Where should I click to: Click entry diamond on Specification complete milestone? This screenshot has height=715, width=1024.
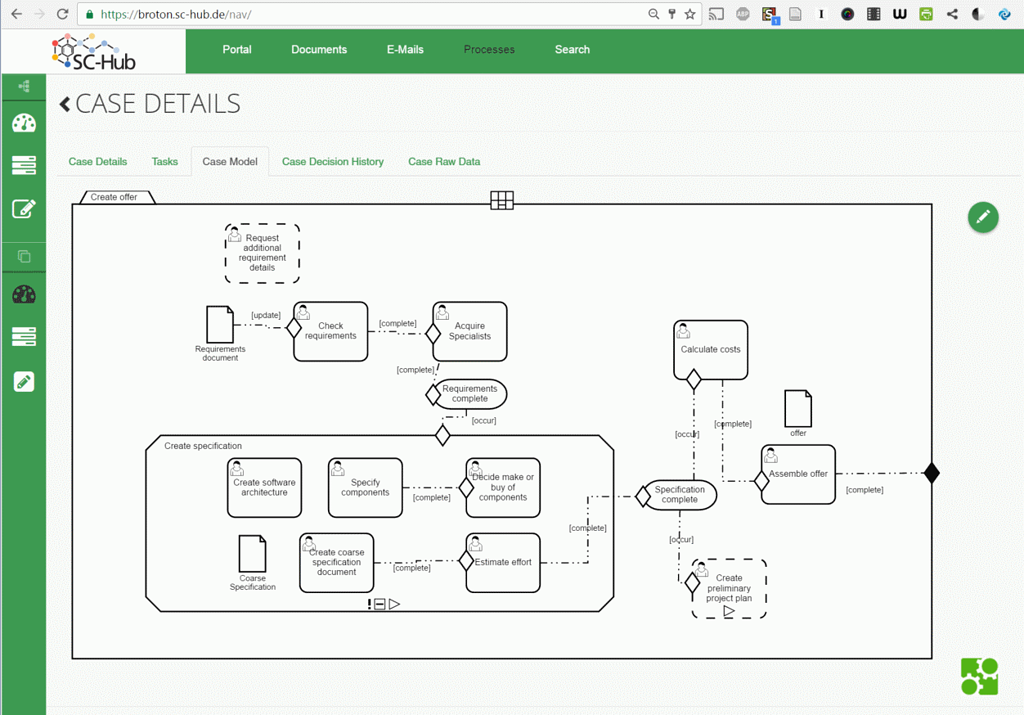coord(643,495)
